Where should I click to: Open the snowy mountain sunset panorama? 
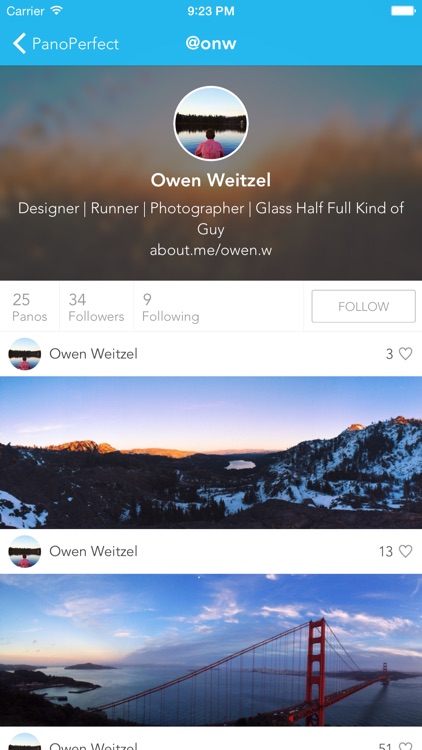[211, 452]
